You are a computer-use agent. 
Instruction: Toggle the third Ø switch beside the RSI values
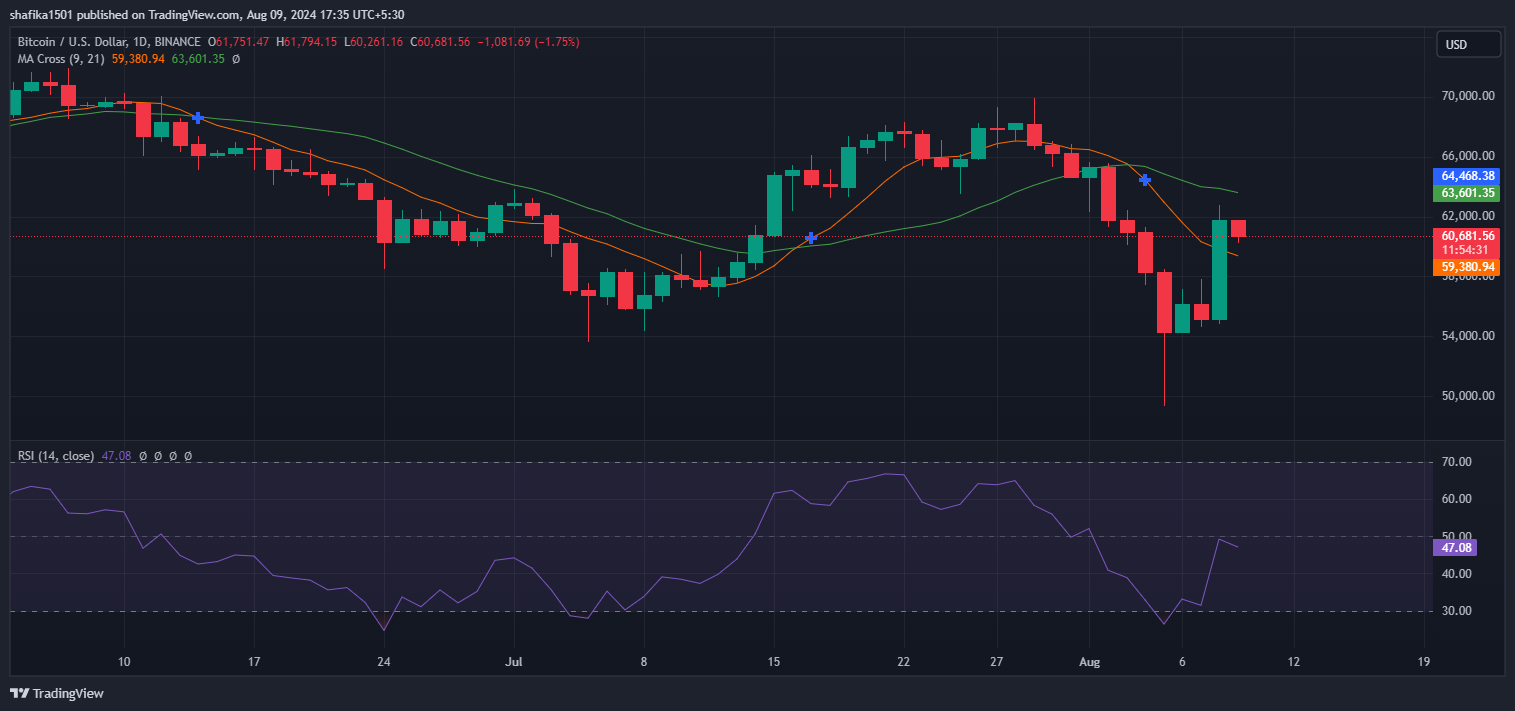[173, 456]
